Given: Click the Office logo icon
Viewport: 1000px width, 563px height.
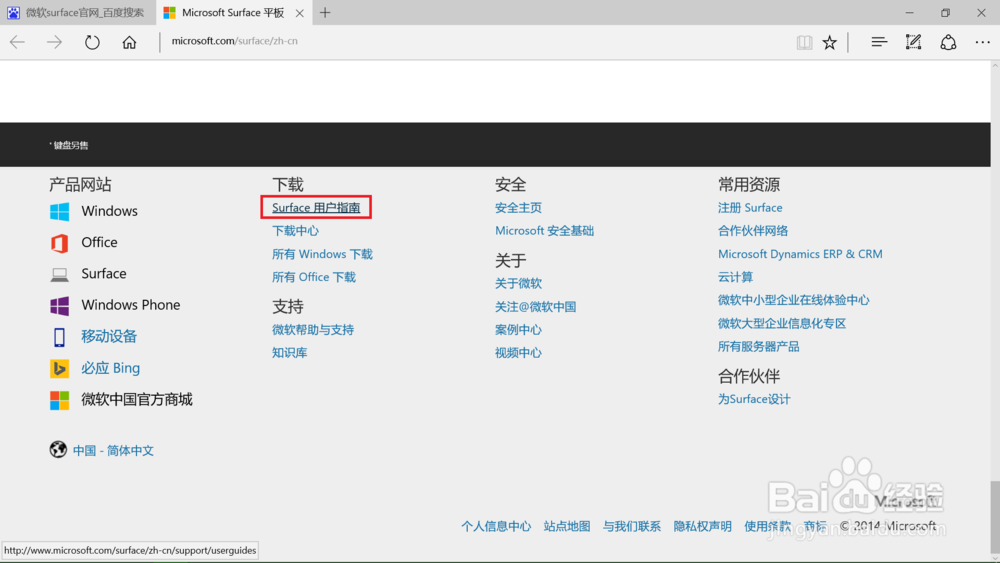Looking at the screenshot, I should 59,243.
